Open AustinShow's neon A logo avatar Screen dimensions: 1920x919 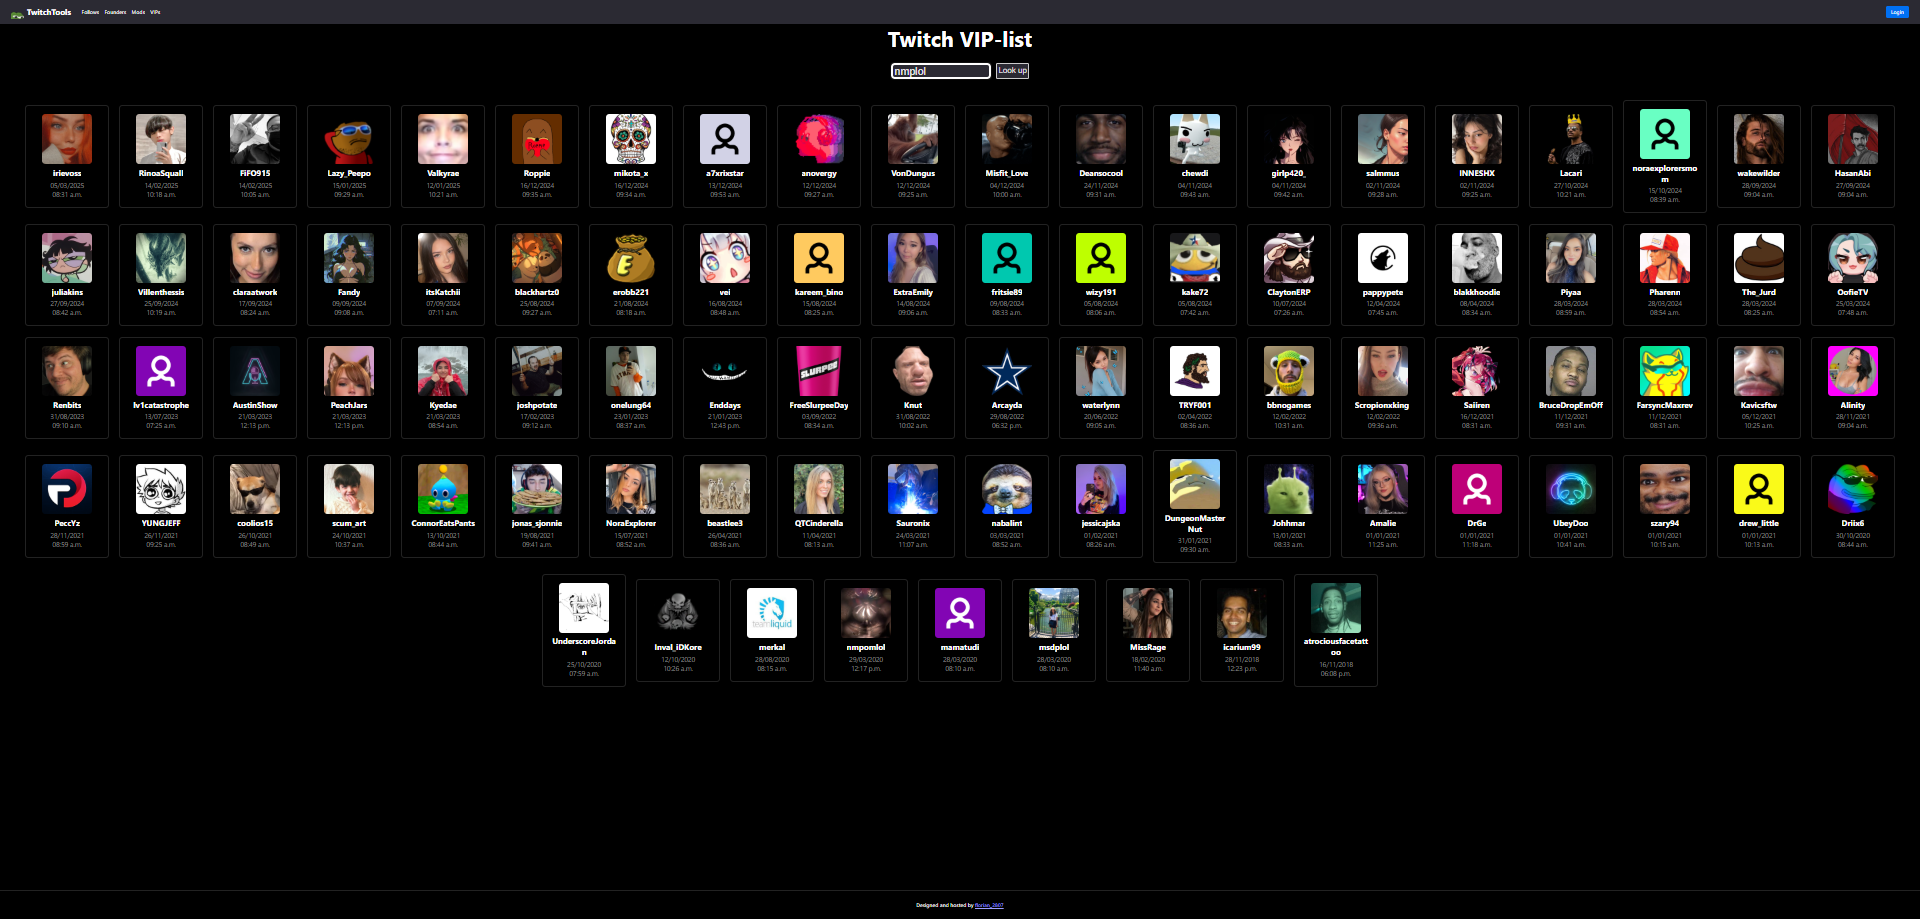tap(255, 371)
